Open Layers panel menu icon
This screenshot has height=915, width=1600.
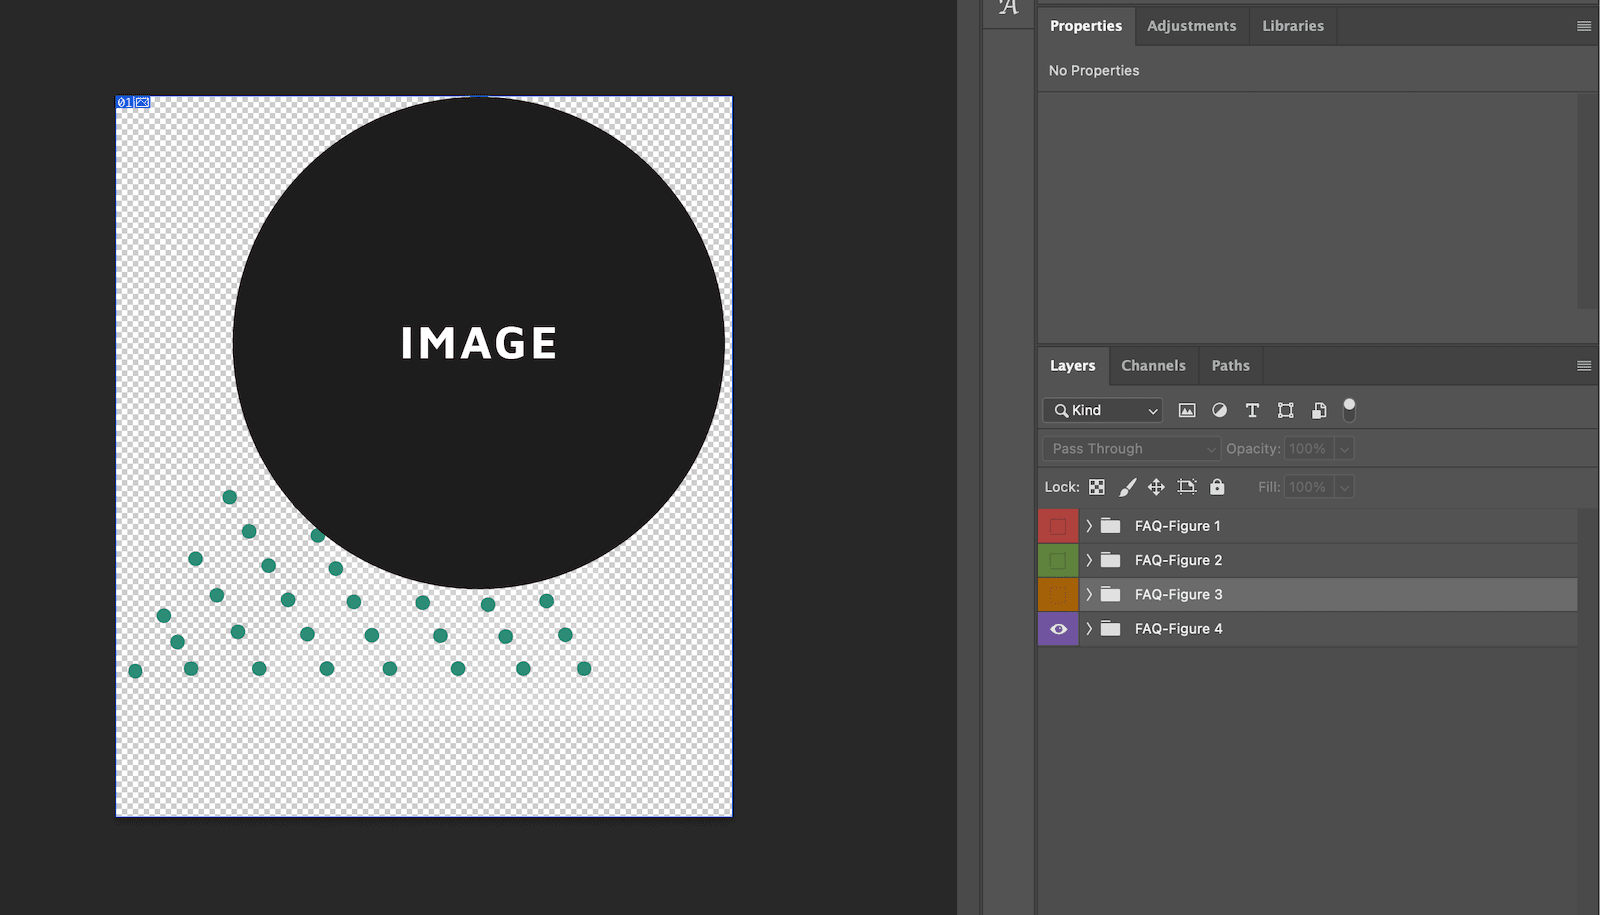[1584, 366]
